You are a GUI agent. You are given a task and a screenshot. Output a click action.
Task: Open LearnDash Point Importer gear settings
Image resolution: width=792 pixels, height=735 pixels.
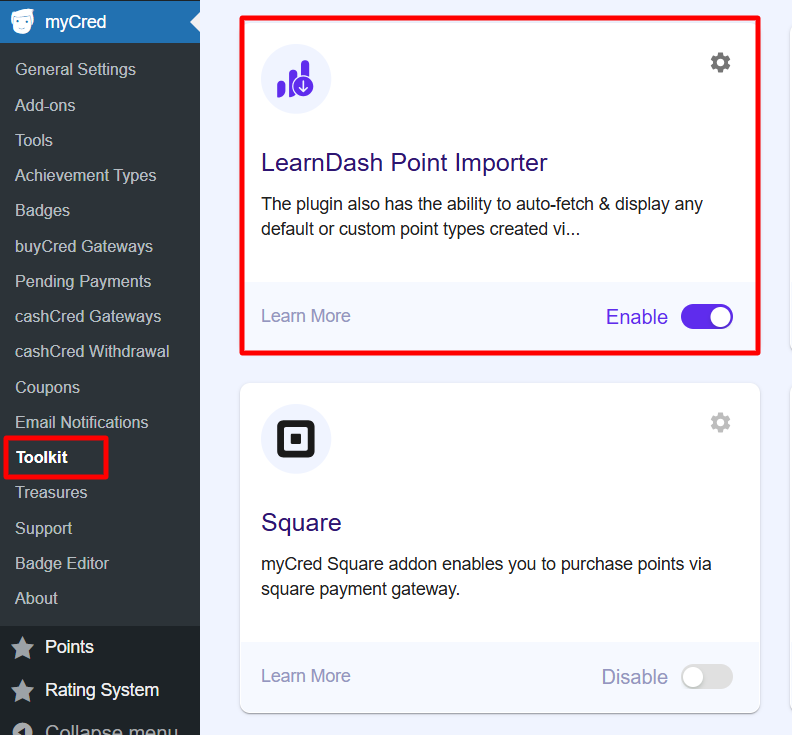720,63
